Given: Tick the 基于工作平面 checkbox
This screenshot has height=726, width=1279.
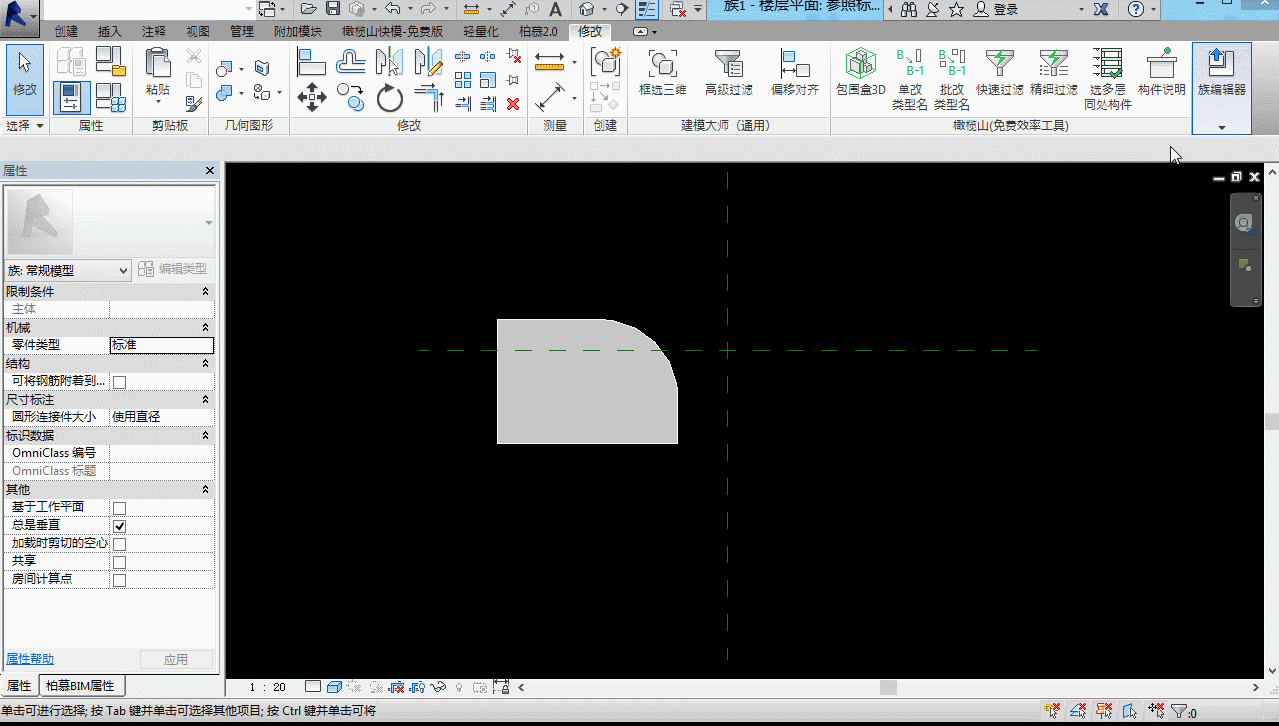Looking at the screenshot, I should 119,508.
